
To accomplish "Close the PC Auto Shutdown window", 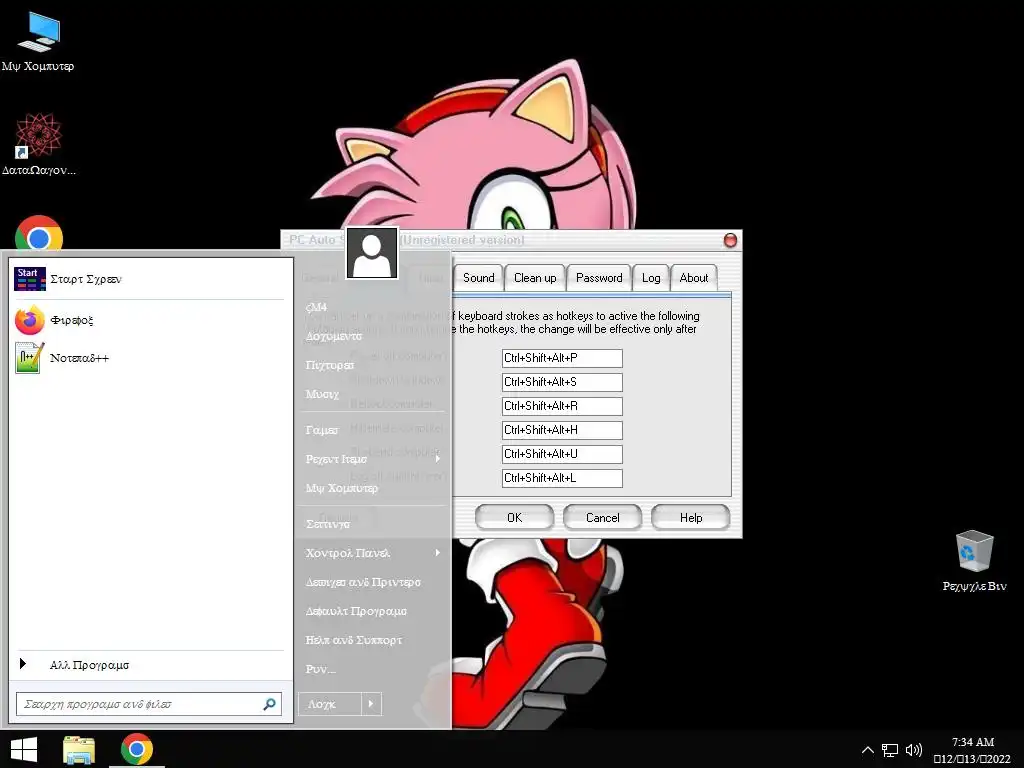I will click(730, 240).
